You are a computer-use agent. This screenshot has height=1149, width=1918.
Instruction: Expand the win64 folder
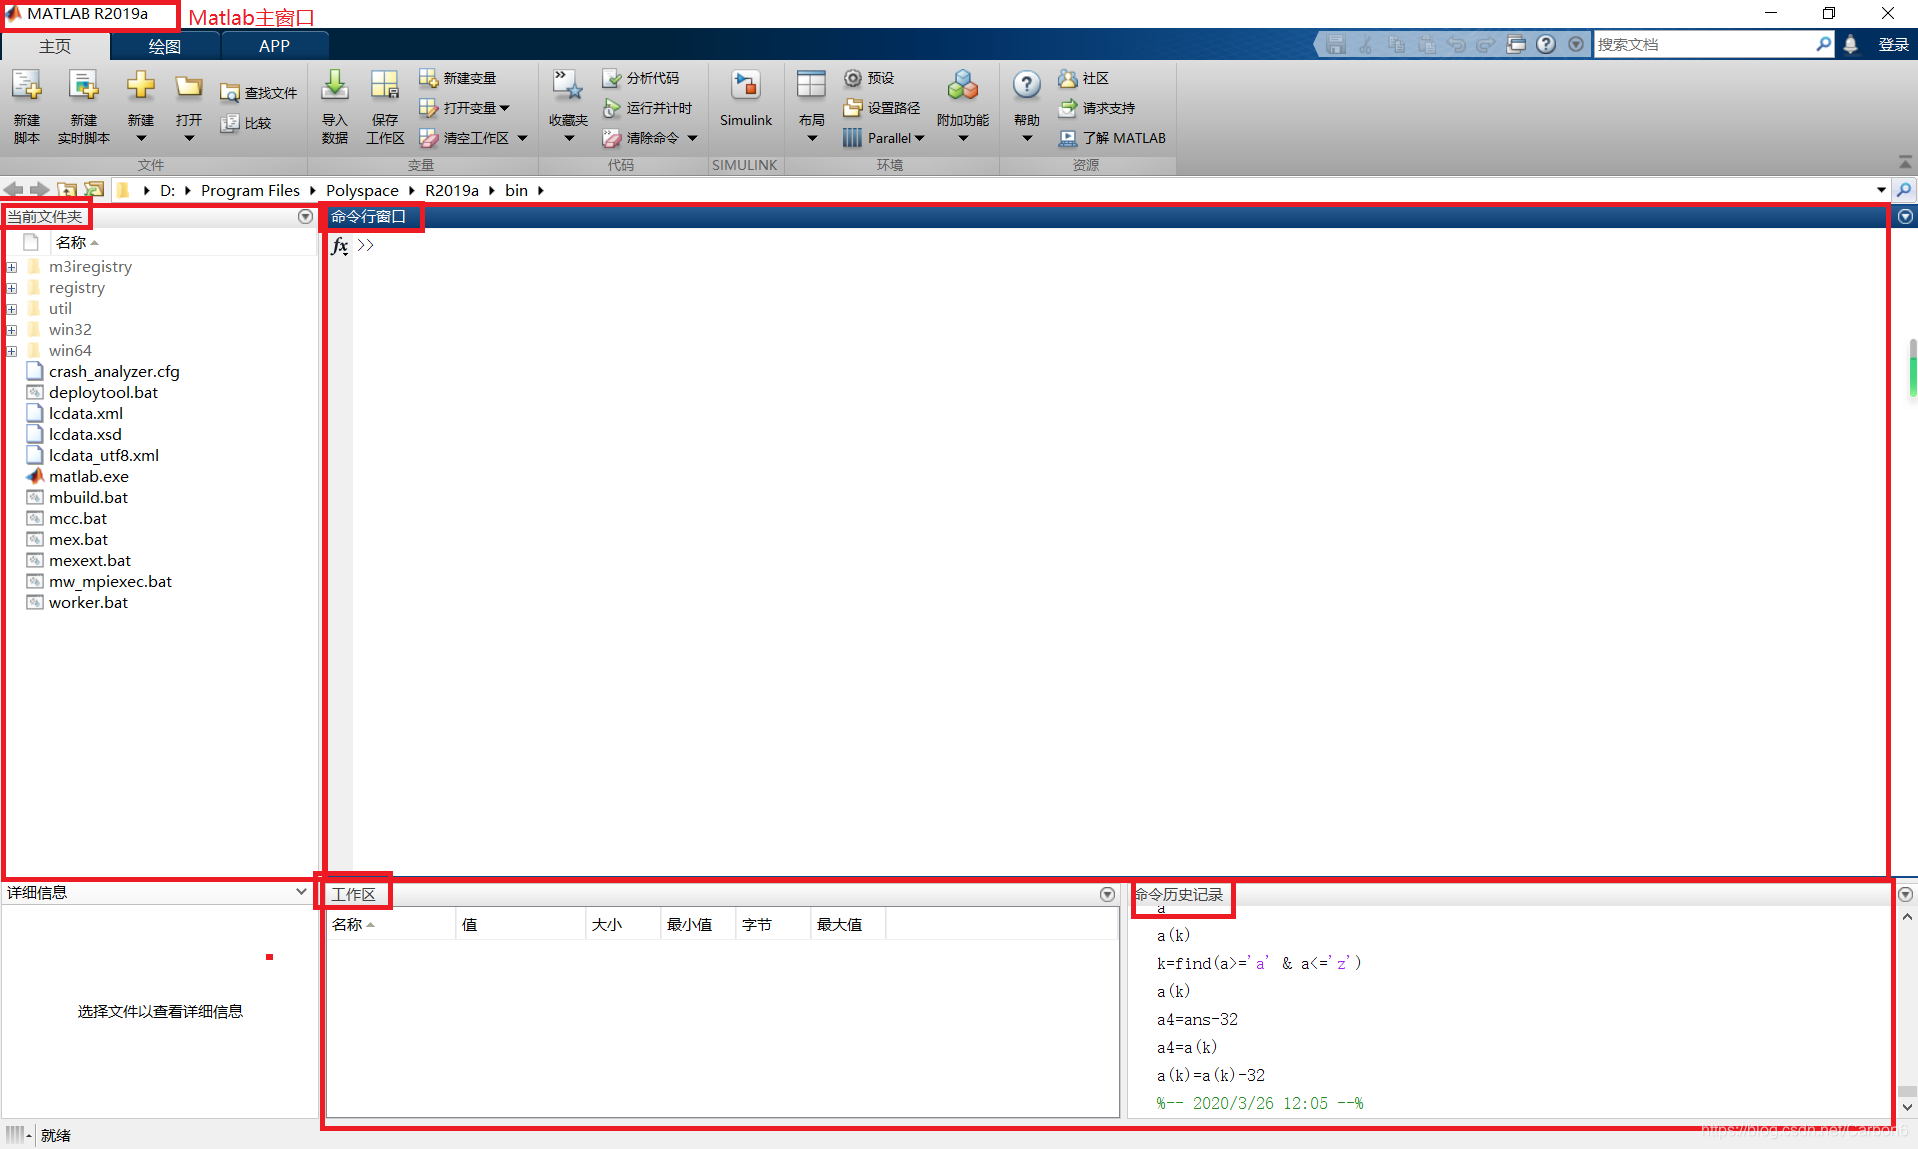pos(12,351)
